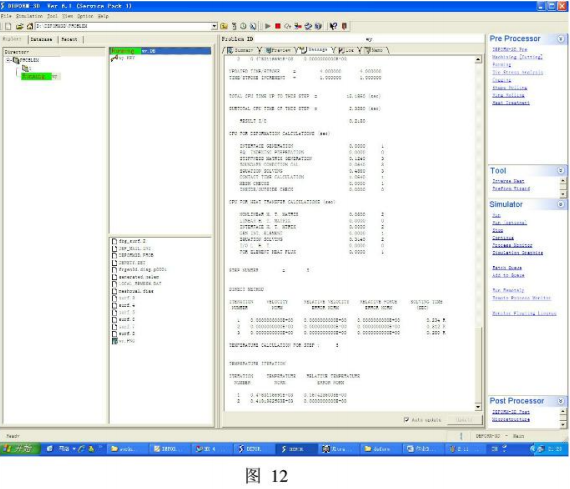Click the yellow folder icon after the path box

(224, 26)
